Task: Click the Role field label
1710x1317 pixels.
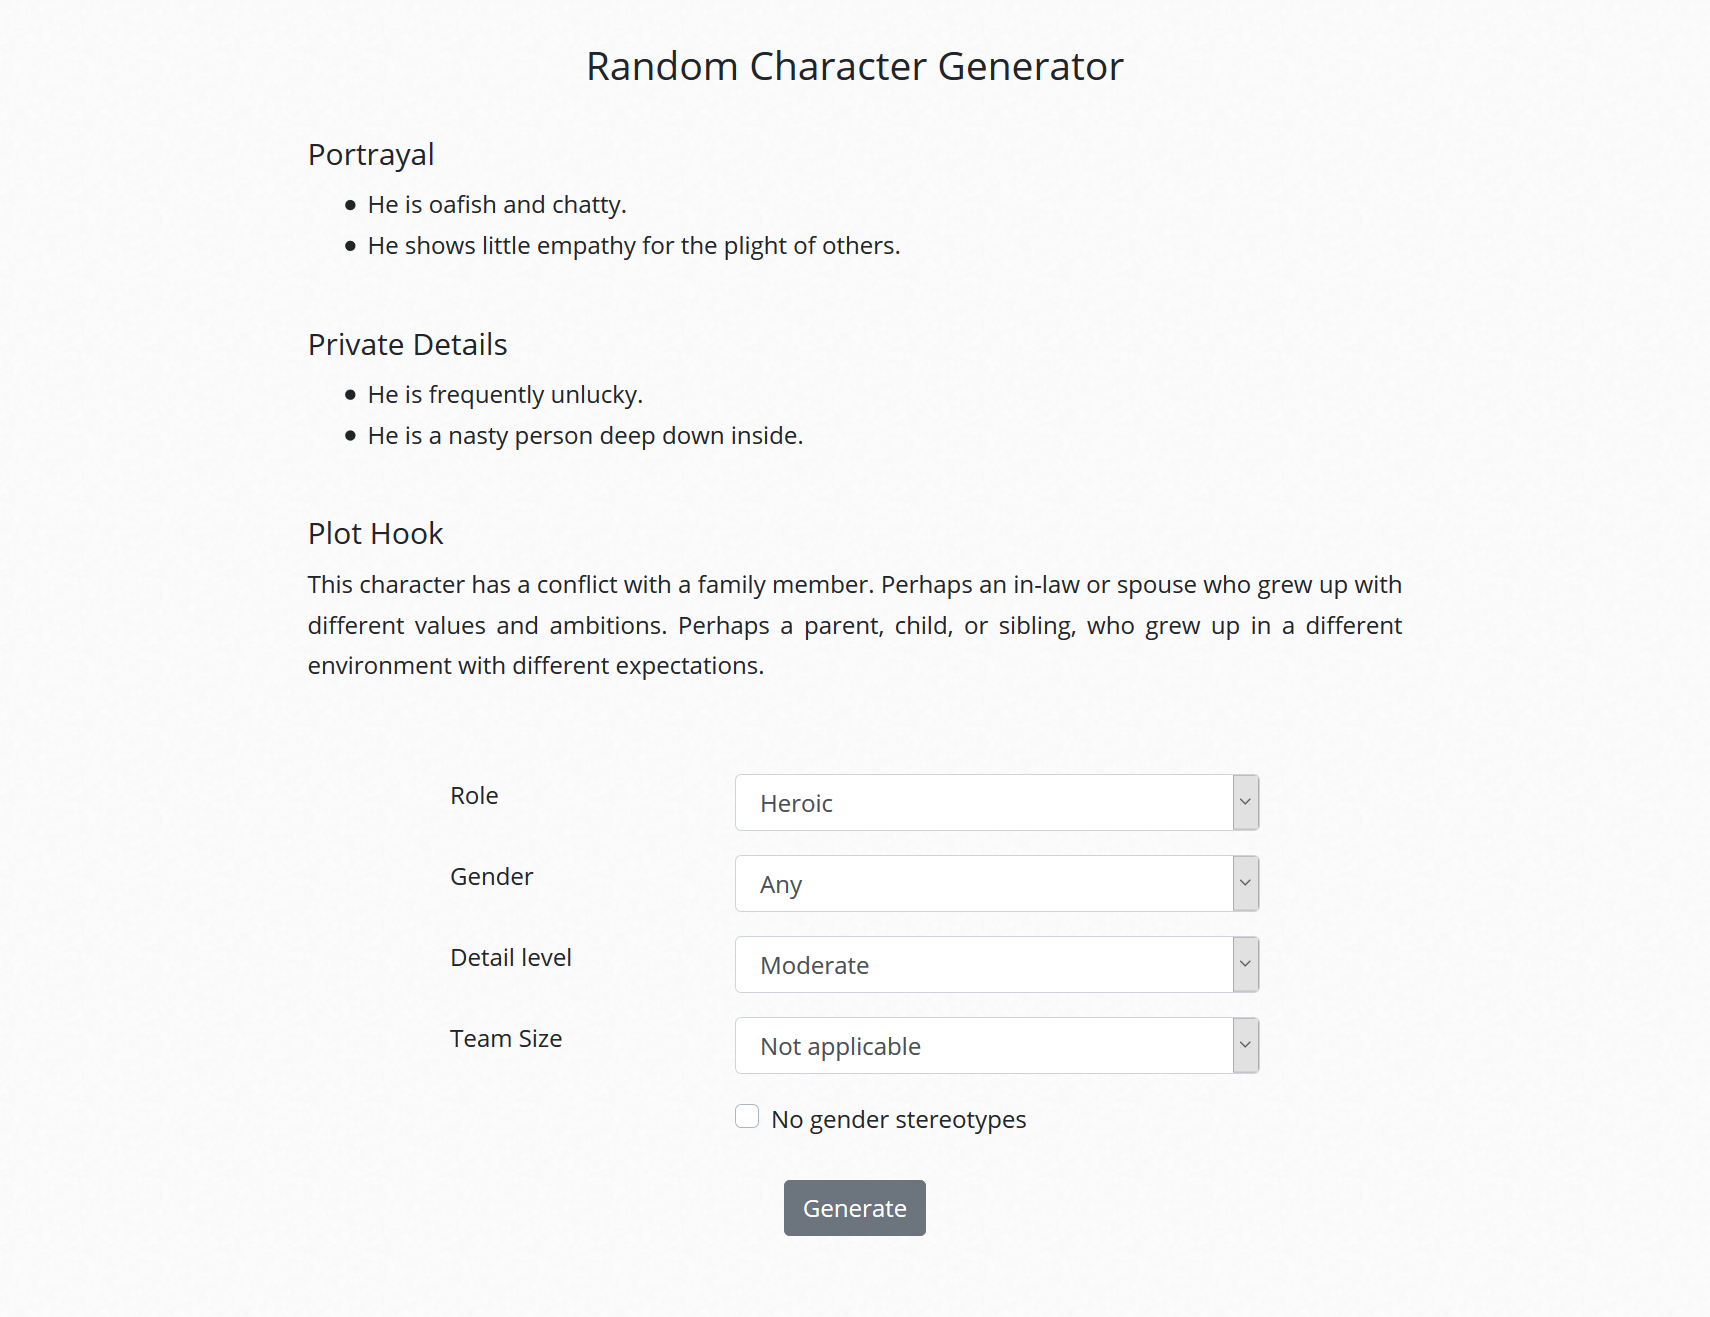Action: coord(474,796)
